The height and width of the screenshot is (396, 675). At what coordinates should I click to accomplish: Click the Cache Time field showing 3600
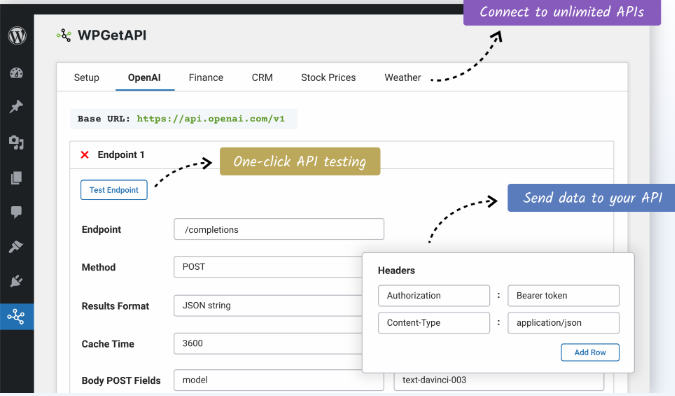coord(268,343)
